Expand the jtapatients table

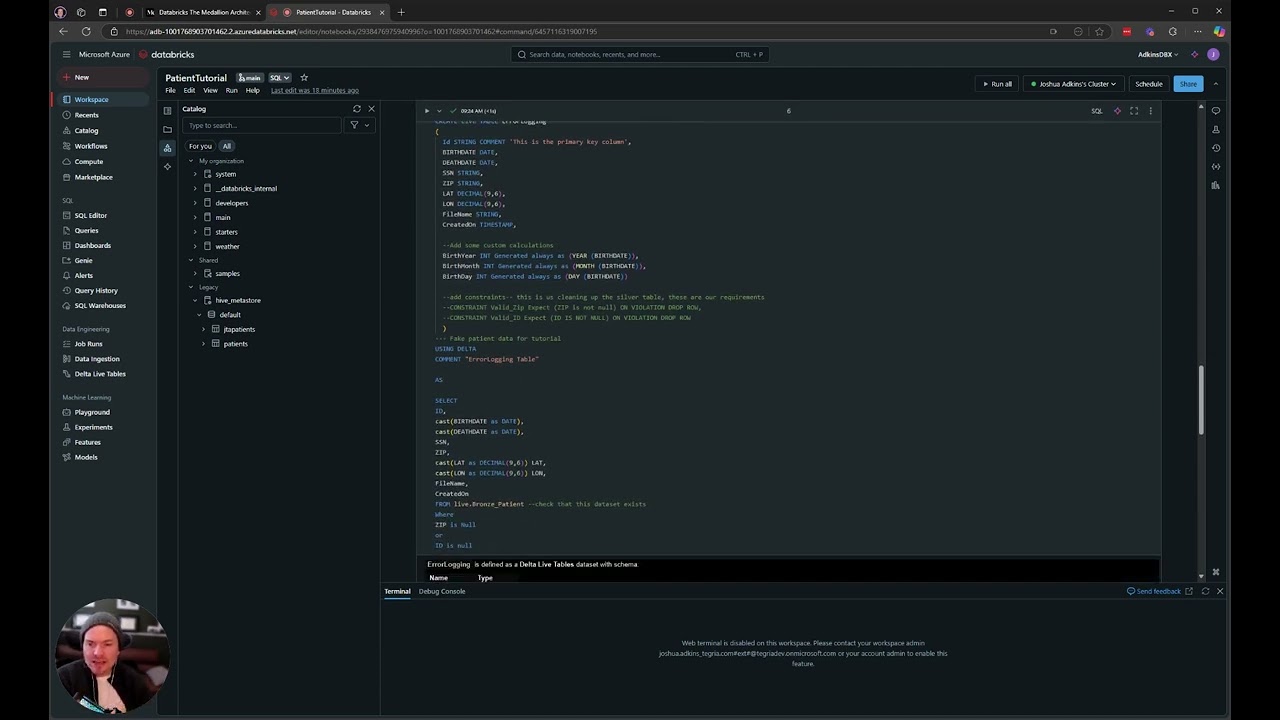[203, 329]
